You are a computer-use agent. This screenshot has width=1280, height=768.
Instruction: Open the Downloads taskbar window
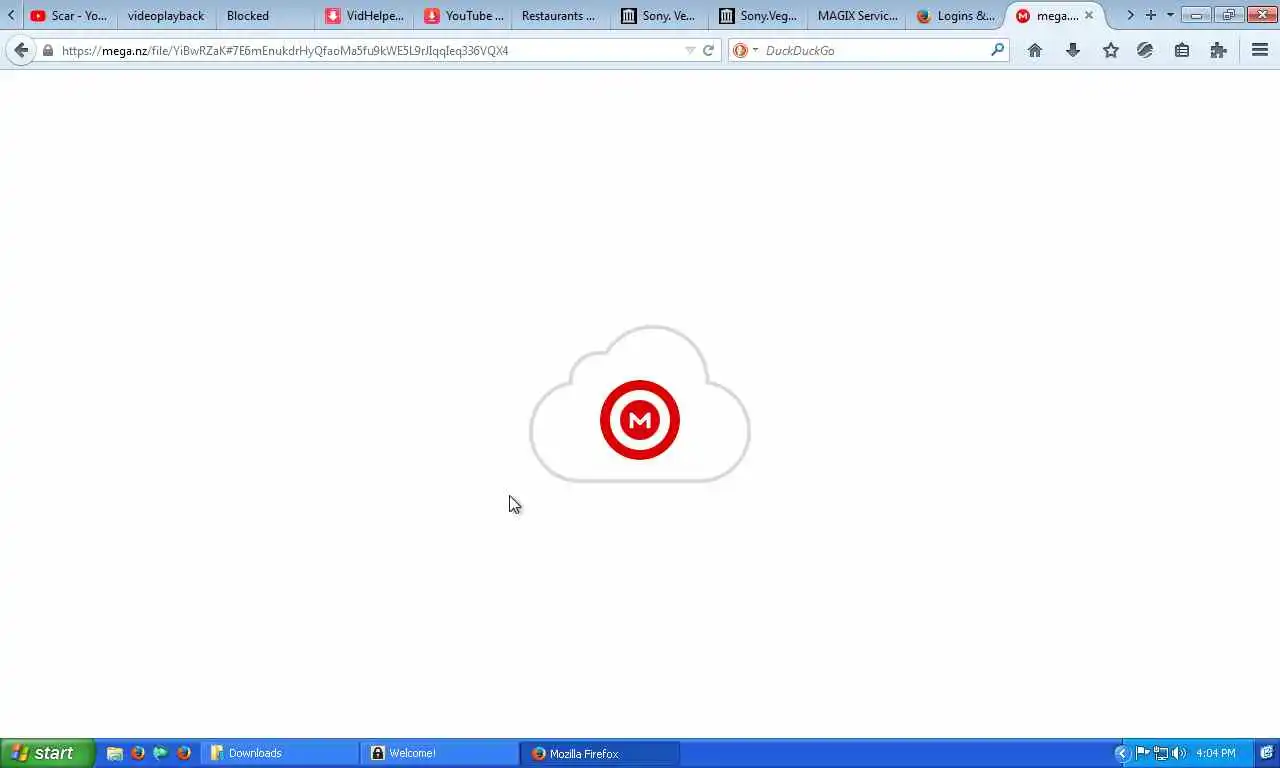tap(280, 753)
